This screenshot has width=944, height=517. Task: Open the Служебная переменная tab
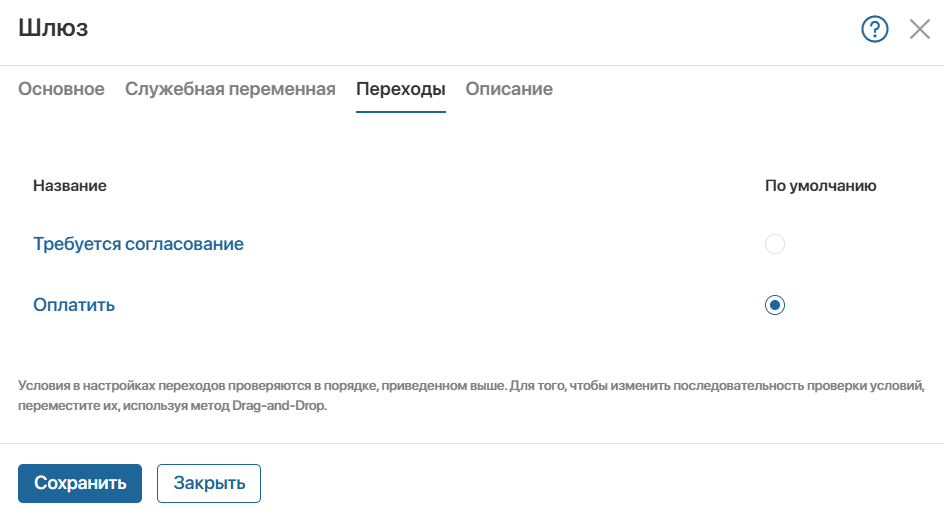tap(230, 89)
